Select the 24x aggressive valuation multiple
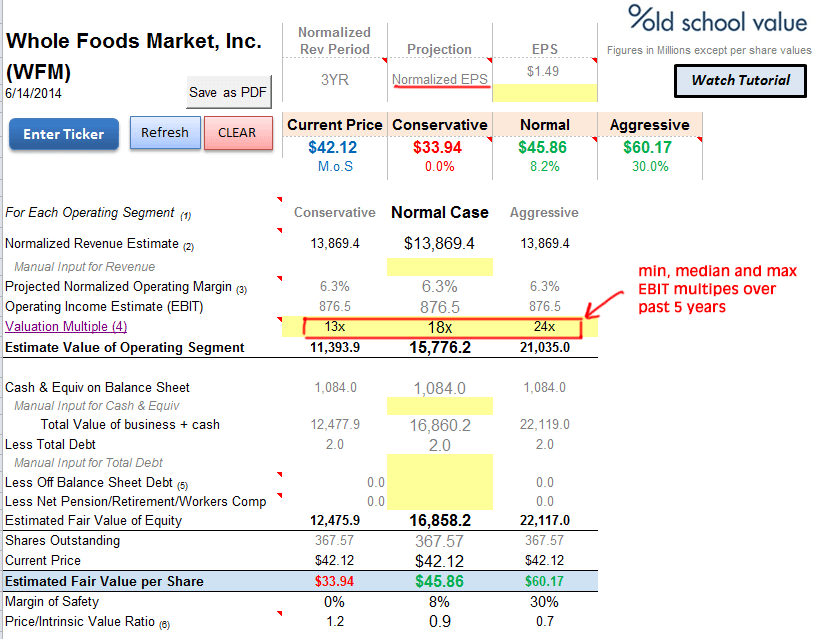Image resolution: width=815 pixels, height=639 pixels. point(544,327)
